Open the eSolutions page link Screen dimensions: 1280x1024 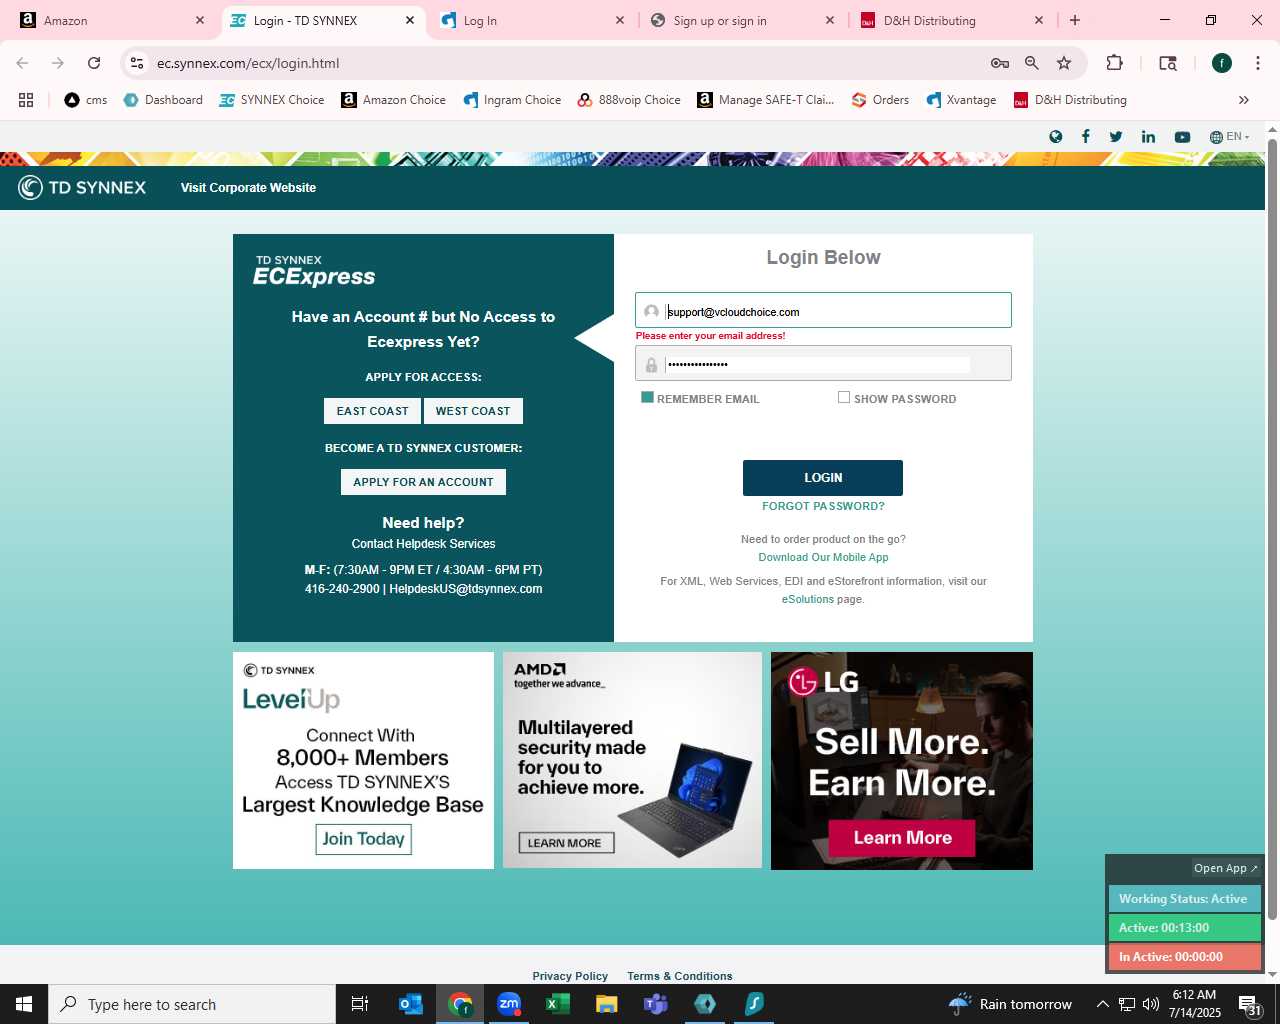point(807,599)
